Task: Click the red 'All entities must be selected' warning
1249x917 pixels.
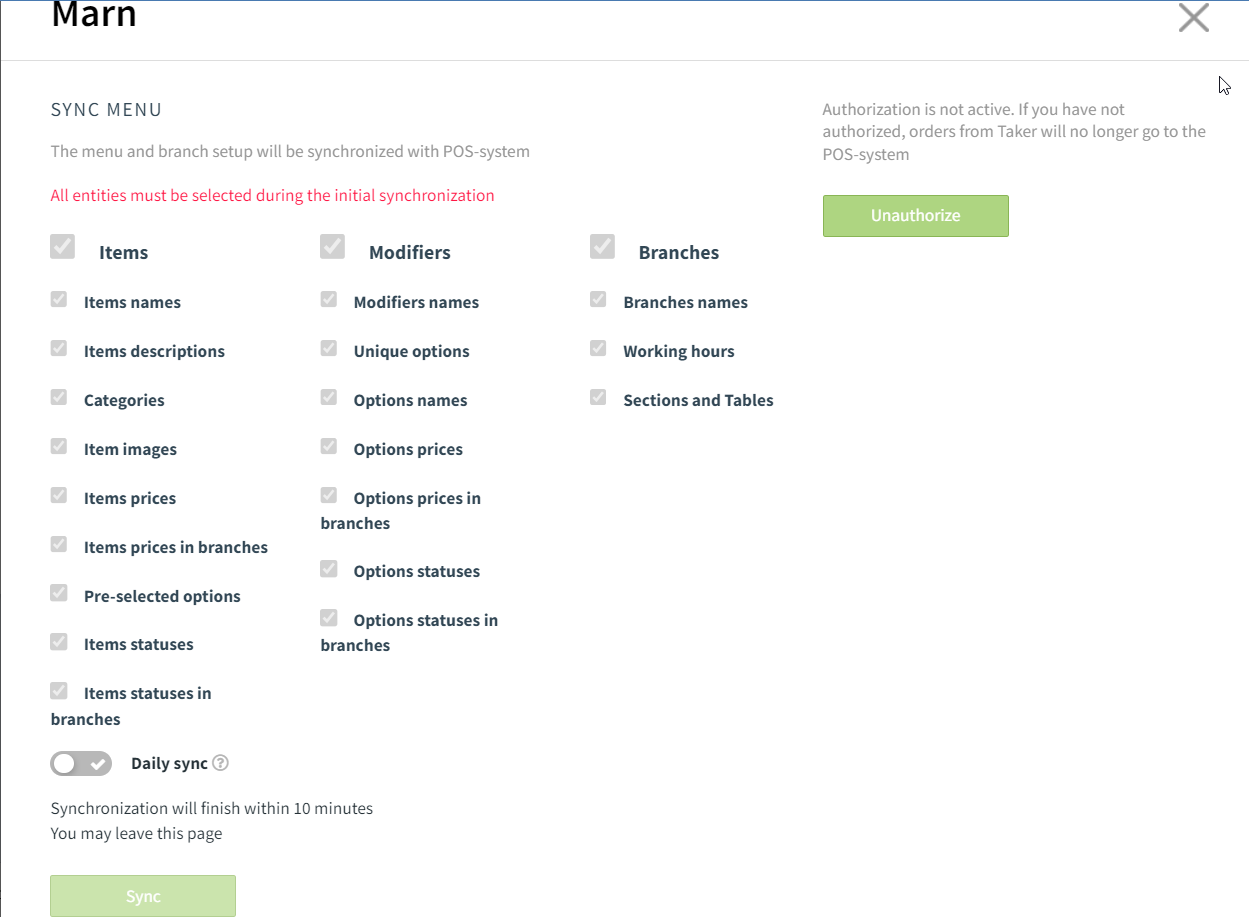Action: pos(273,196)
